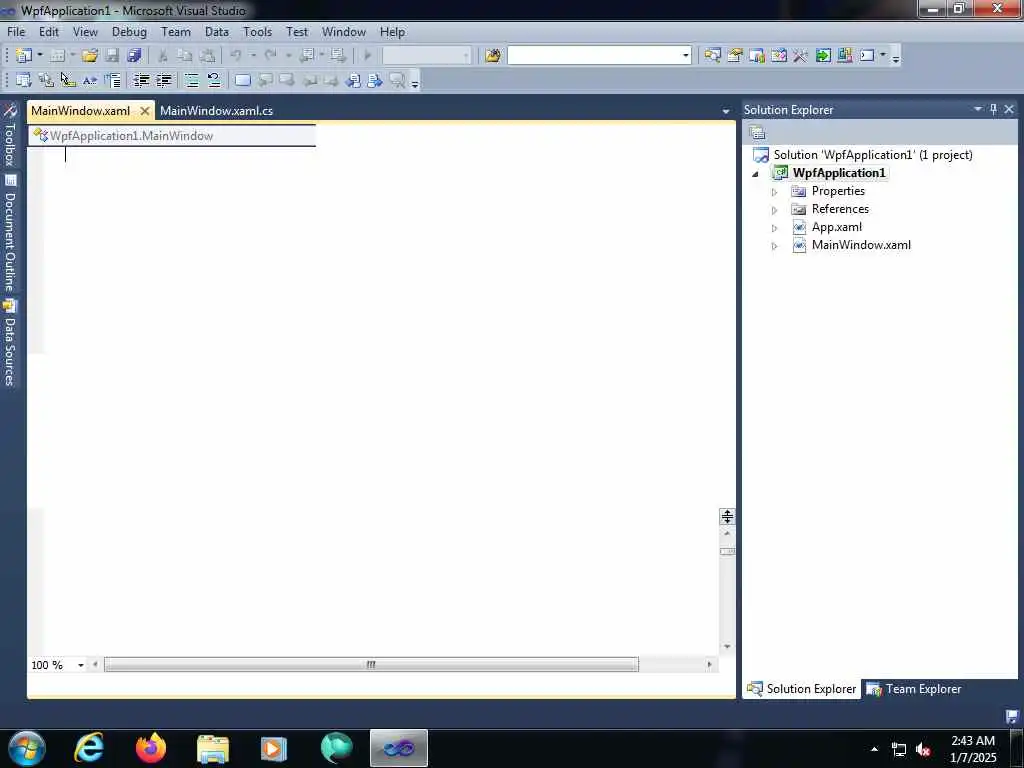Open the Toolbox from the toolbar icon

801,56
